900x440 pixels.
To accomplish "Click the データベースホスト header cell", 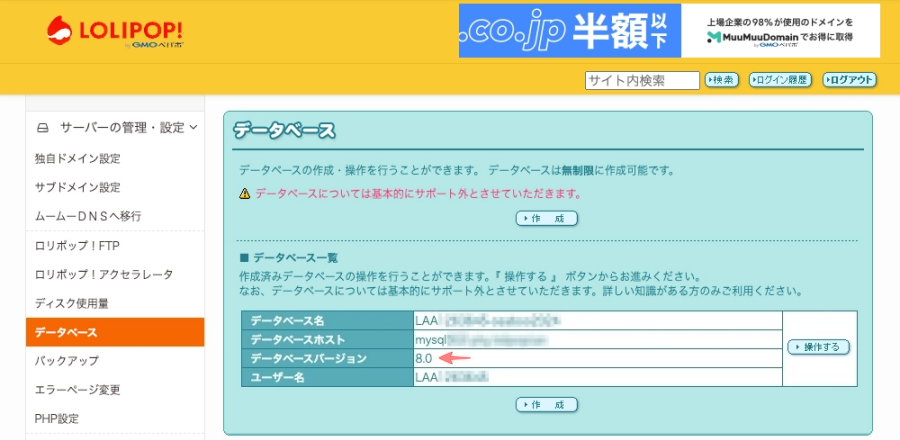I will coord(327,340).
